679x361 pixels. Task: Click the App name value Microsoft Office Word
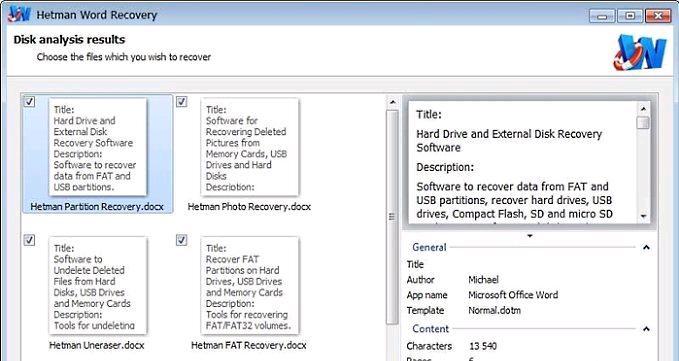513,295
